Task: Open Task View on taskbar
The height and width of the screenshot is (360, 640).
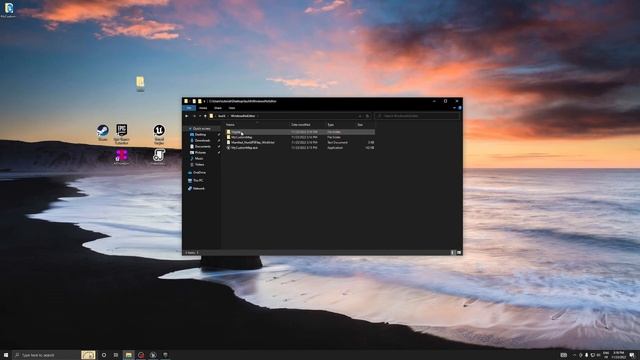Action: (x=116, y=355)
